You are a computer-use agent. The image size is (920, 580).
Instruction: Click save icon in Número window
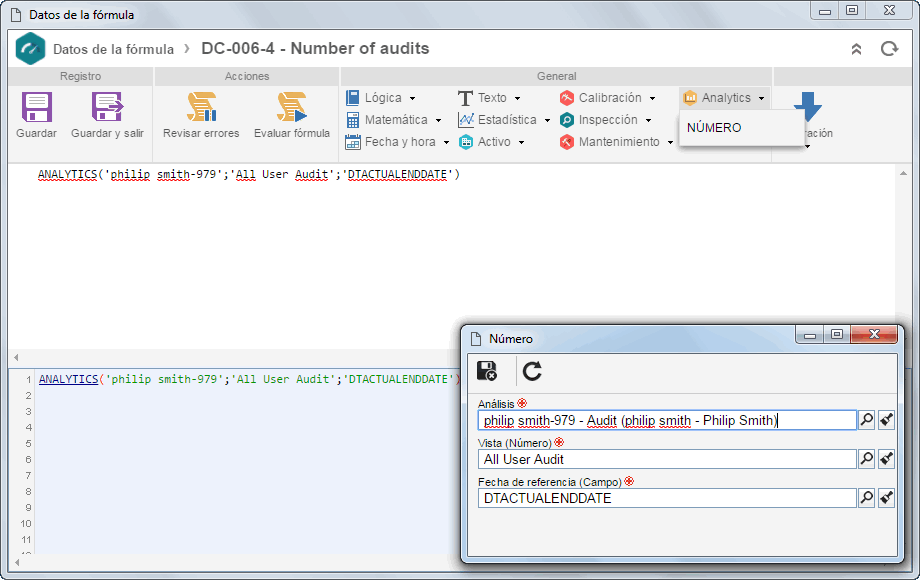point(487,371)
